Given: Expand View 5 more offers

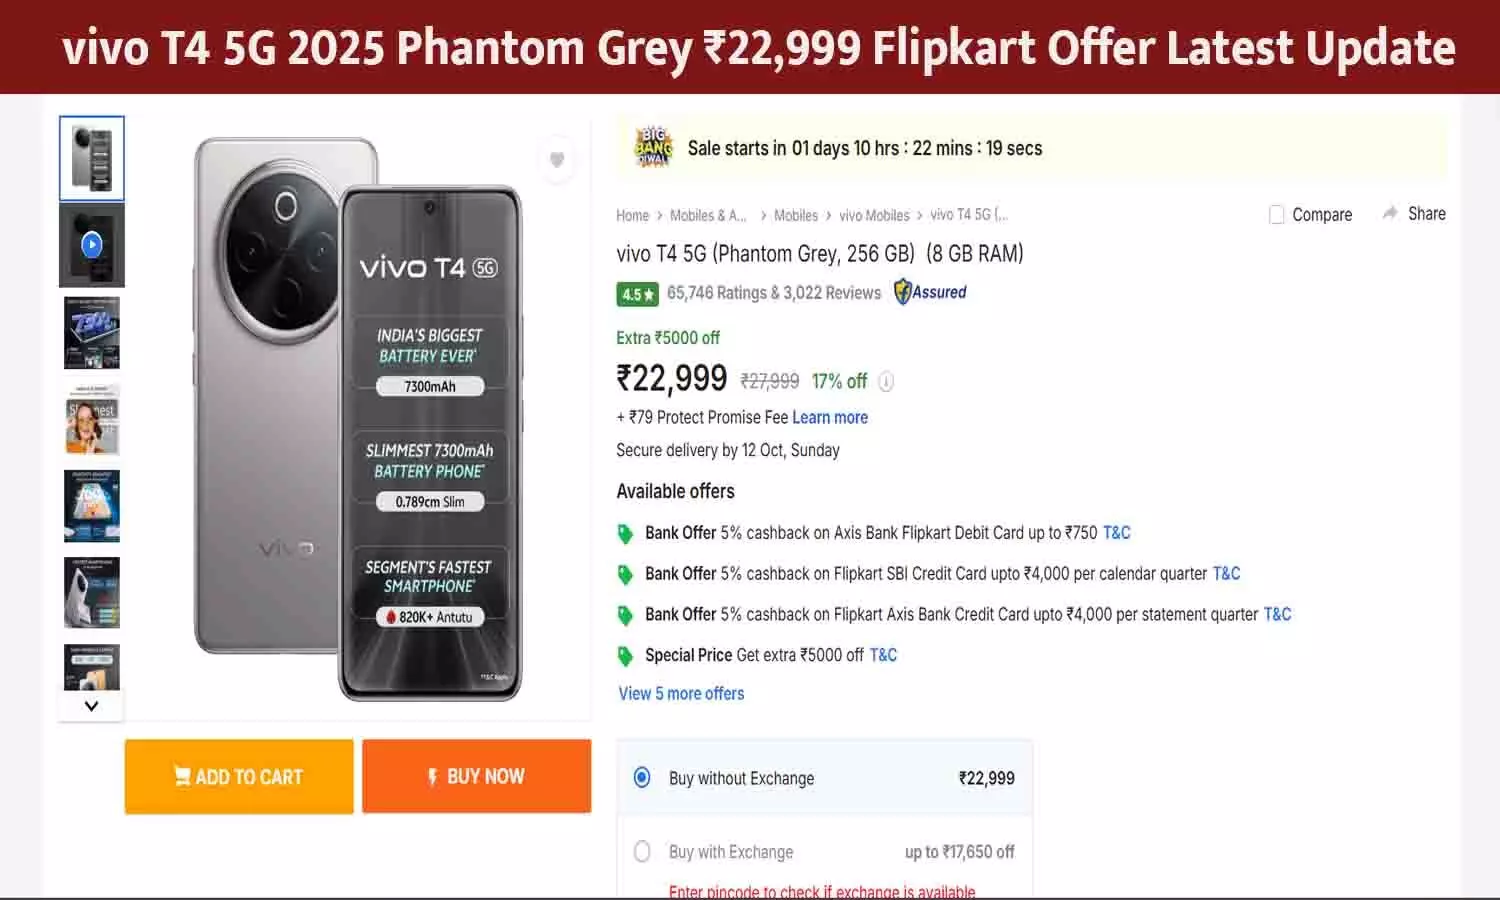Looking at the screenshot, I should click(681, 693).
